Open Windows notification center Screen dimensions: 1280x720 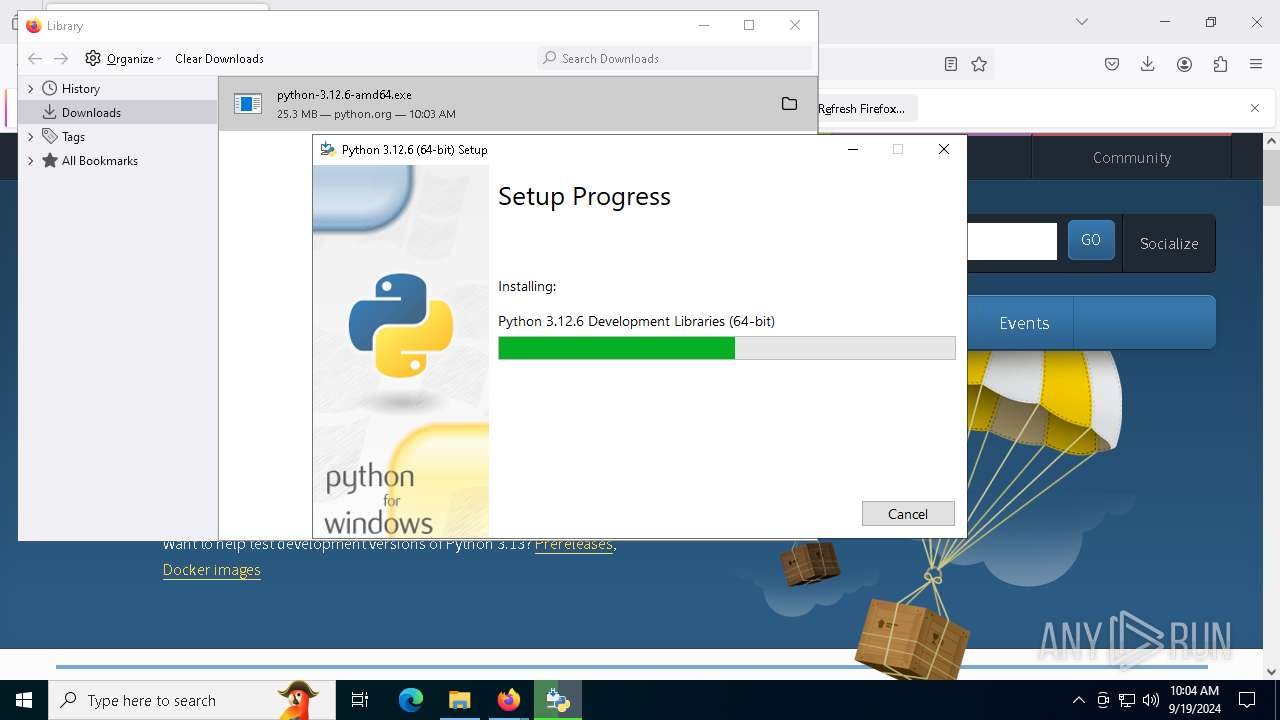coord(1247,700)
